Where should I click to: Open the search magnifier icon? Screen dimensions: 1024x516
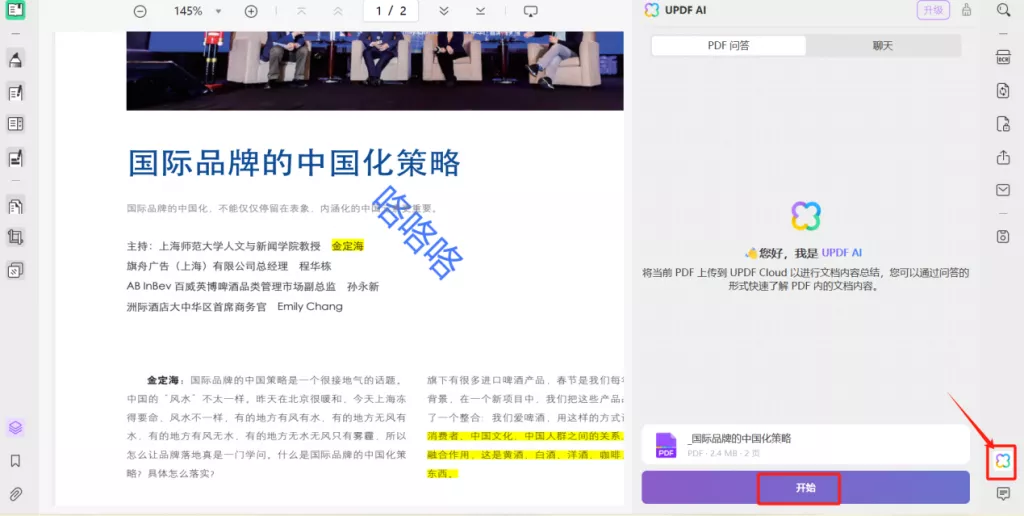[x=1003, y=9]
